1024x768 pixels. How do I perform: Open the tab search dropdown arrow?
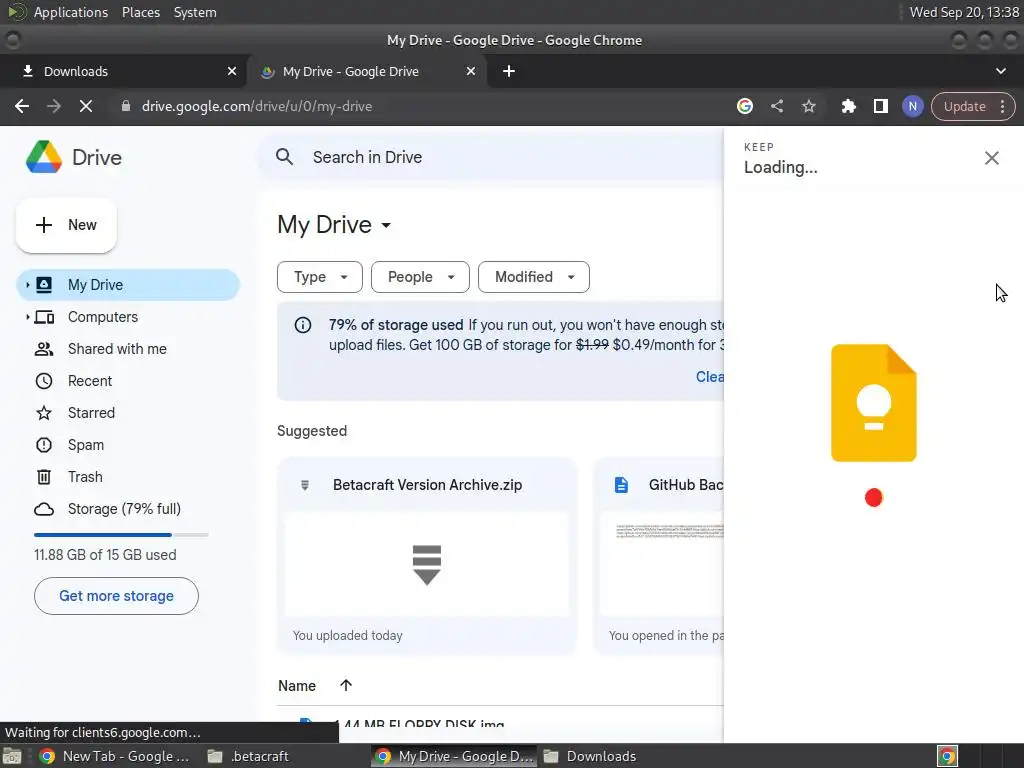[1000, 71]
